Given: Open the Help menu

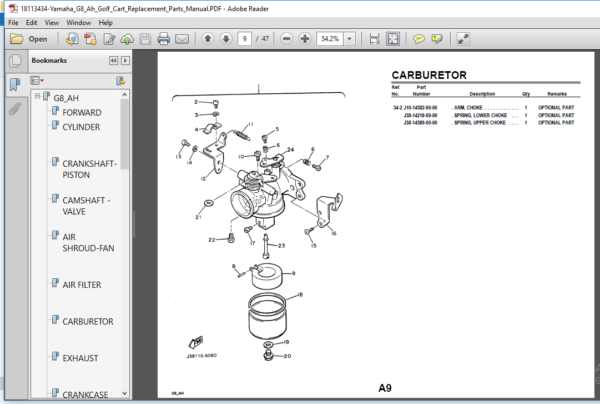Looking at the screenshot, I should [106, 23].
